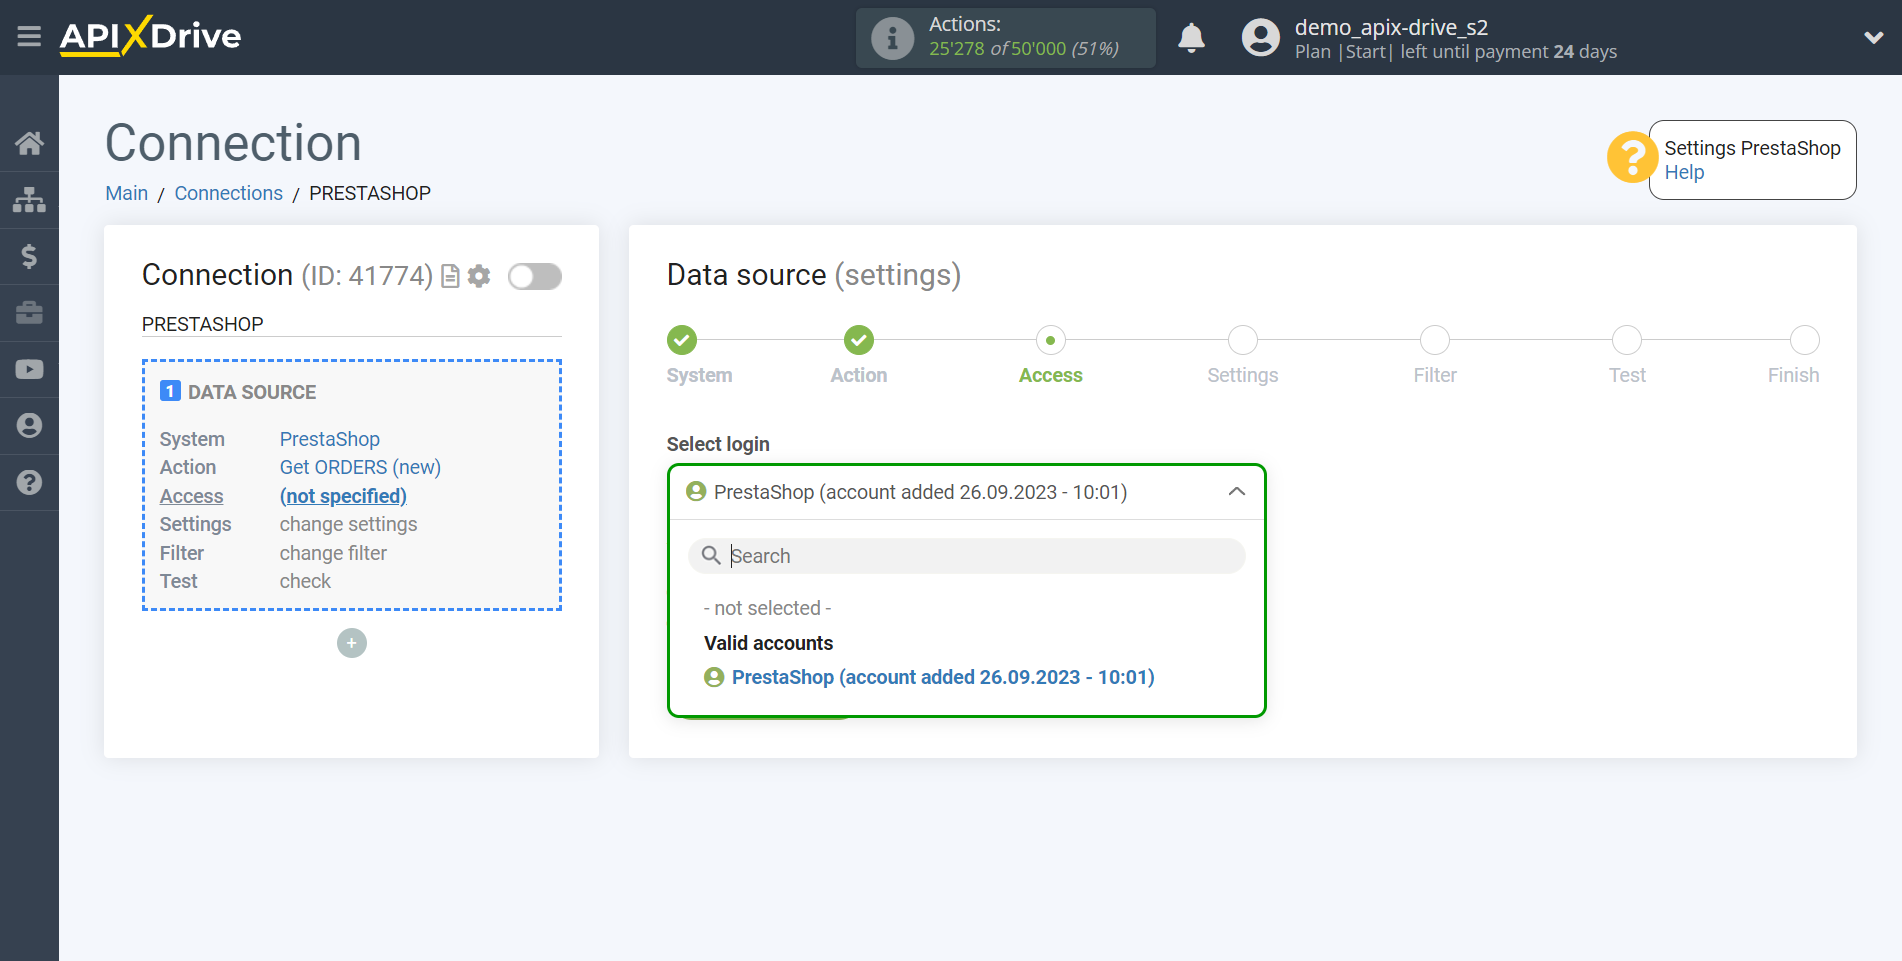Open connection settings gear icon
The image size is (1902, 961).
(x=479, y=276)
